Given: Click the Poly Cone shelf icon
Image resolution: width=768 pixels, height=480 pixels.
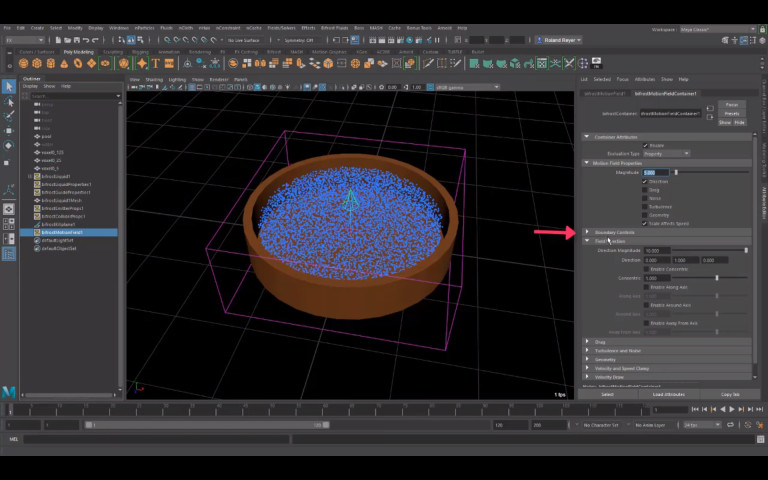Looking at the screenshot, I should (64, 64).
